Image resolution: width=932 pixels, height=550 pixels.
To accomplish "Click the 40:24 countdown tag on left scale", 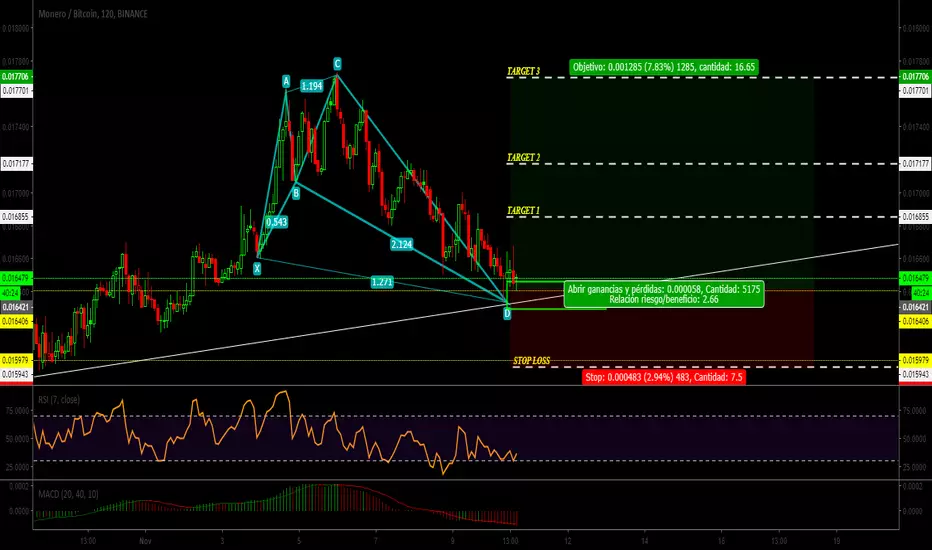I will [10, 293].
